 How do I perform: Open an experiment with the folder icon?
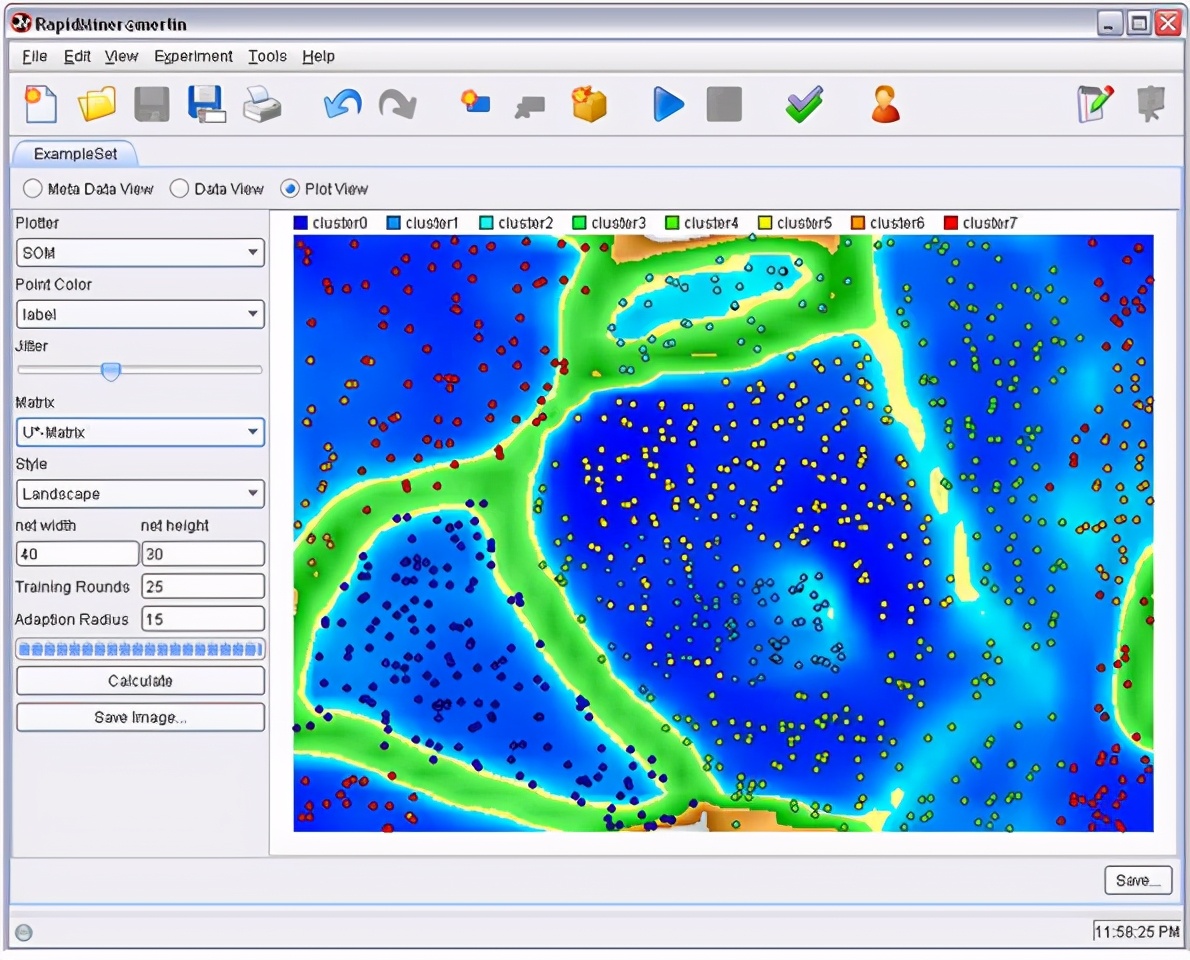(97, 104)
